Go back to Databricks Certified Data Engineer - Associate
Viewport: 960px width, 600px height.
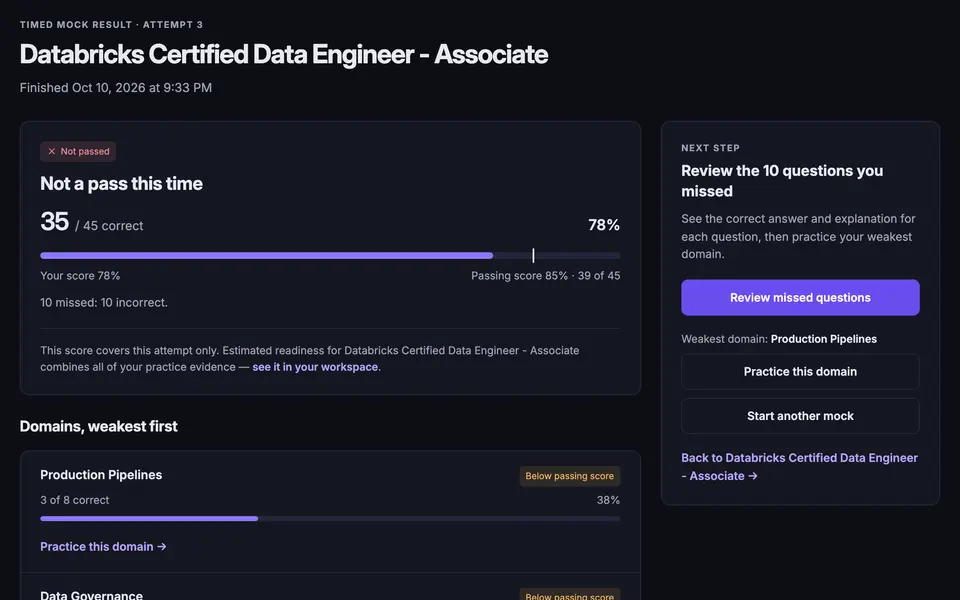799,467
